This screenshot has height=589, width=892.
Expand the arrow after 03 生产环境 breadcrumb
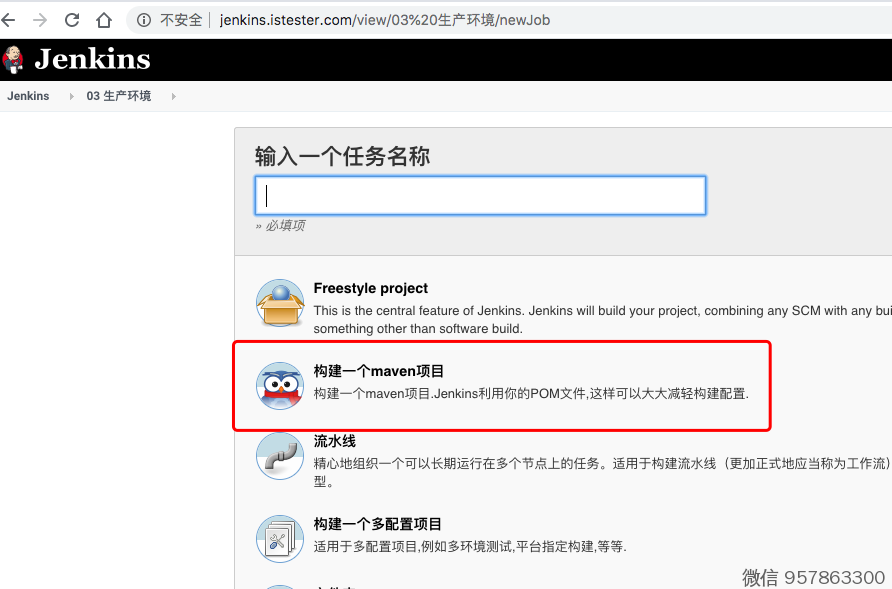173,96
